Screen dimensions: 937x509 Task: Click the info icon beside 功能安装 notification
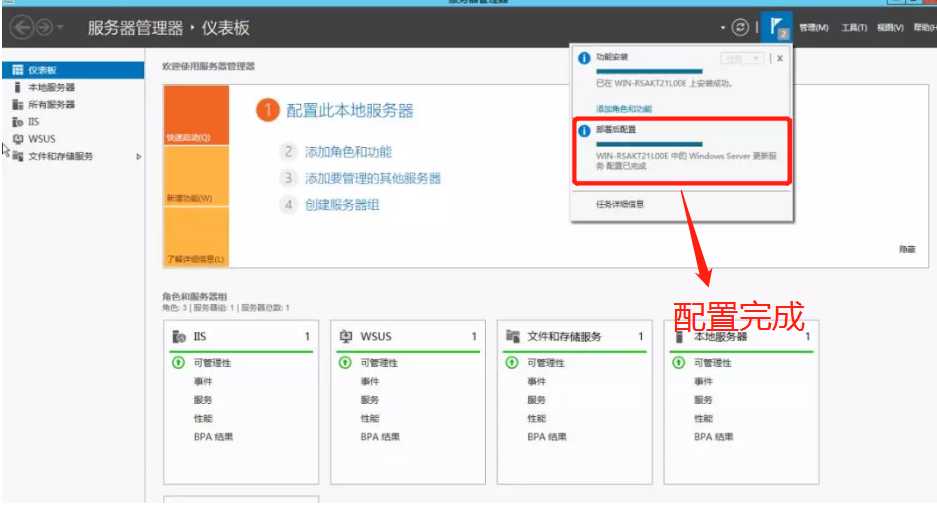[584, 58]
